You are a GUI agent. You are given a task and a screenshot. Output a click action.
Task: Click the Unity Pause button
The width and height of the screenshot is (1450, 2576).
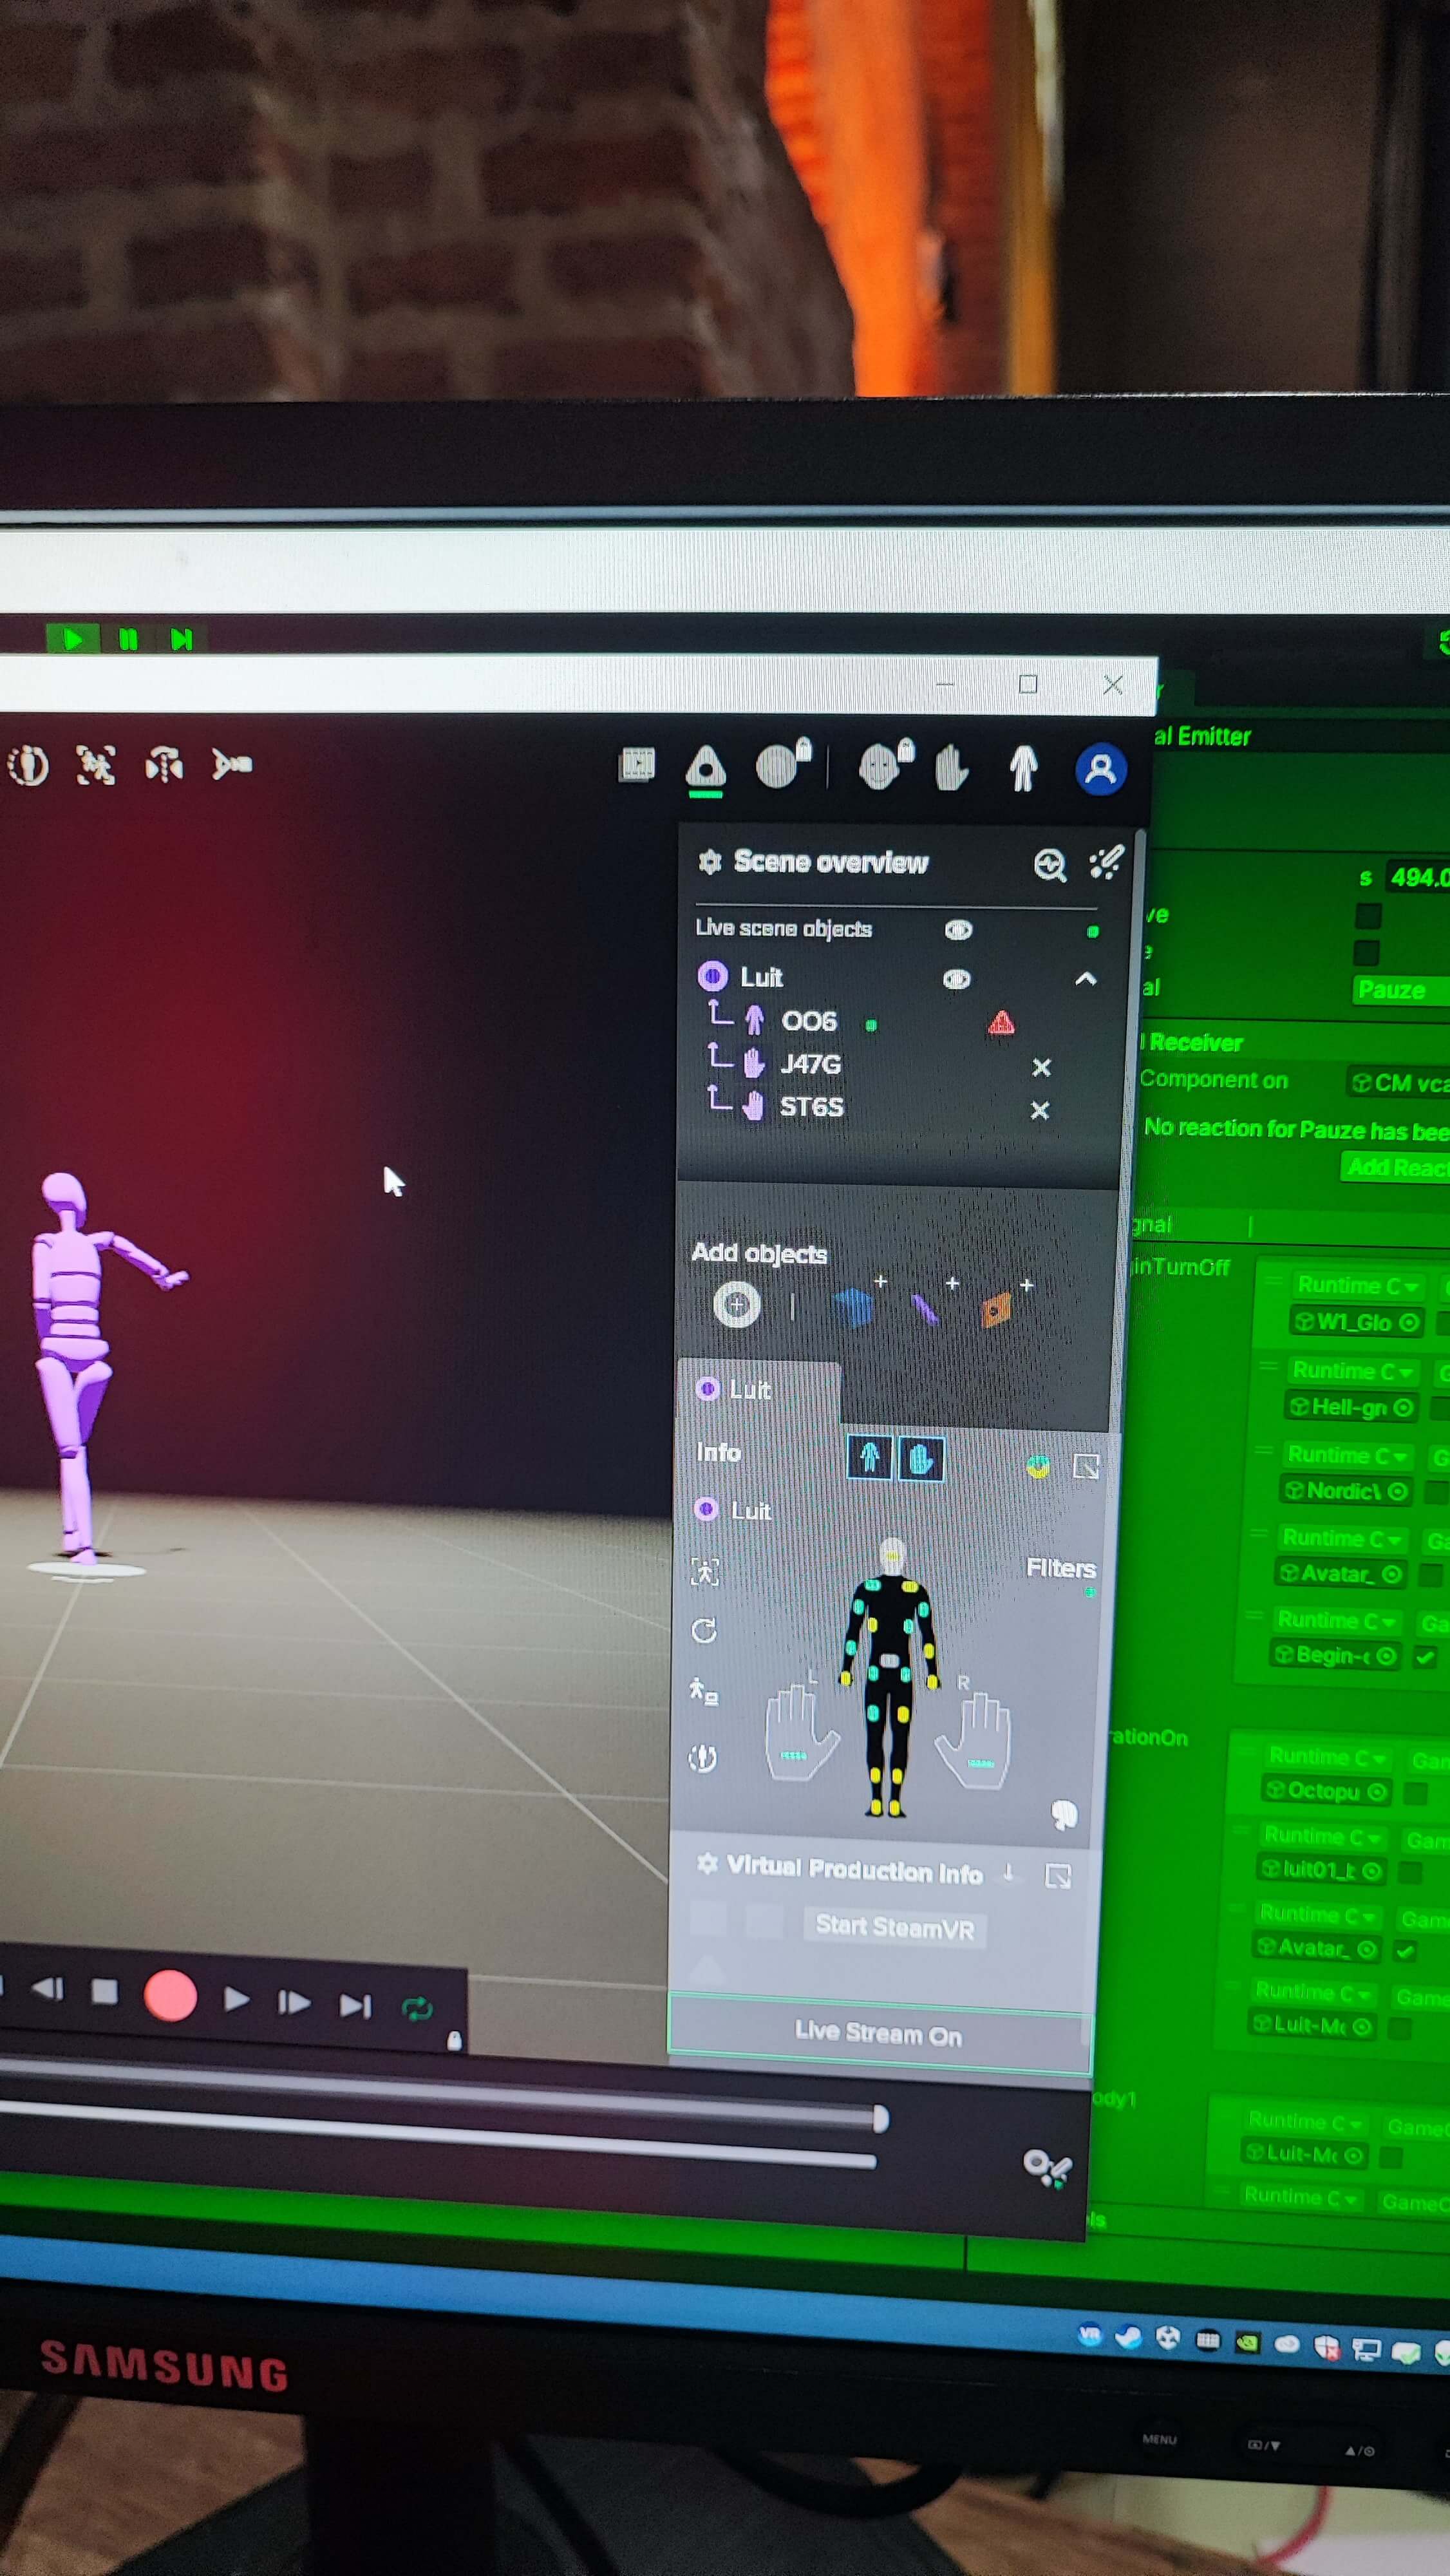point(128,639)
